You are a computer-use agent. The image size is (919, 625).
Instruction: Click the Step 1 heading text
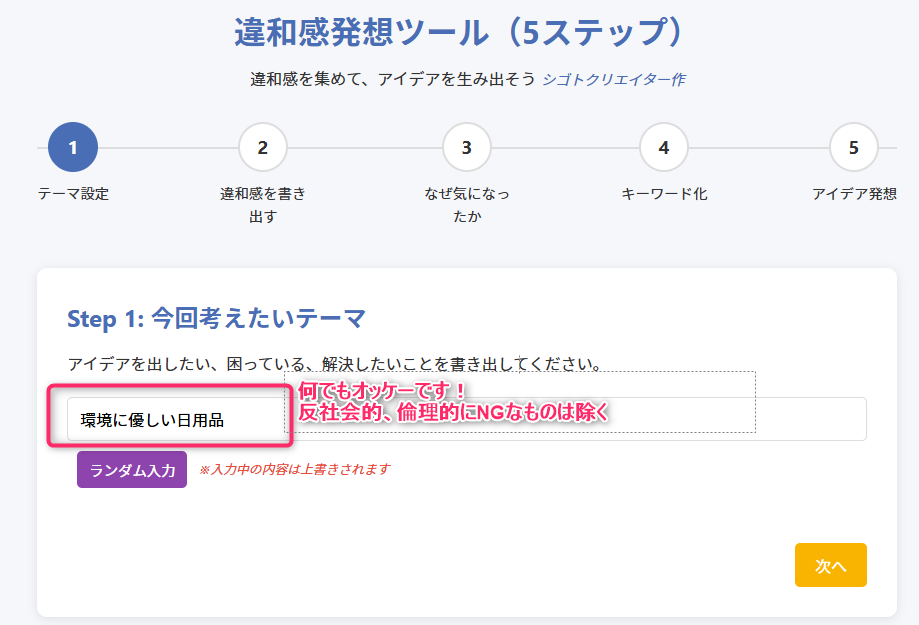click(x=216, y=319)
